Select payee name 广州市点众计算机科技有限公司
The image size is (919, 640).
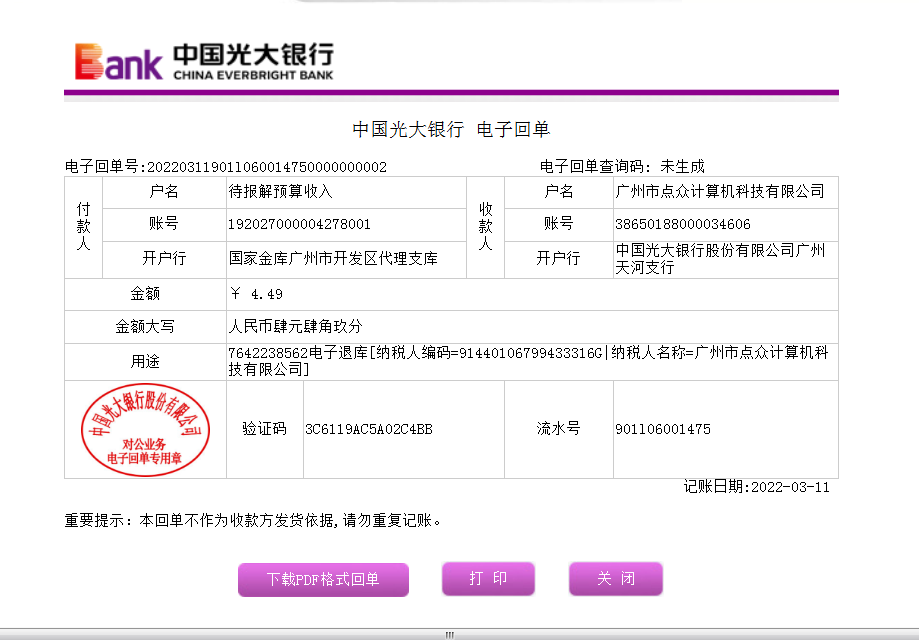click(x=720, y=192)
